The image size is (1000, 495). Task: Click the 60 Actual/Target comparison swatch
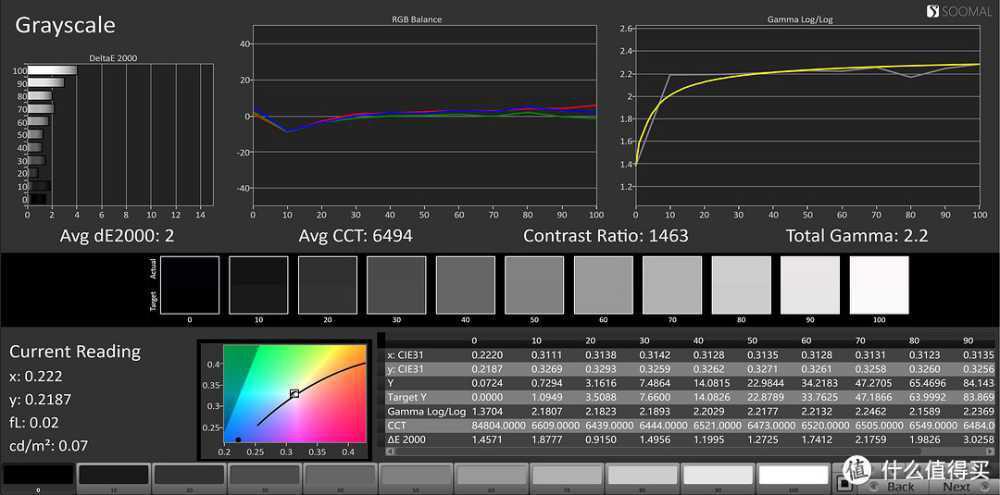pyautogui.click(x=603, y=285)
